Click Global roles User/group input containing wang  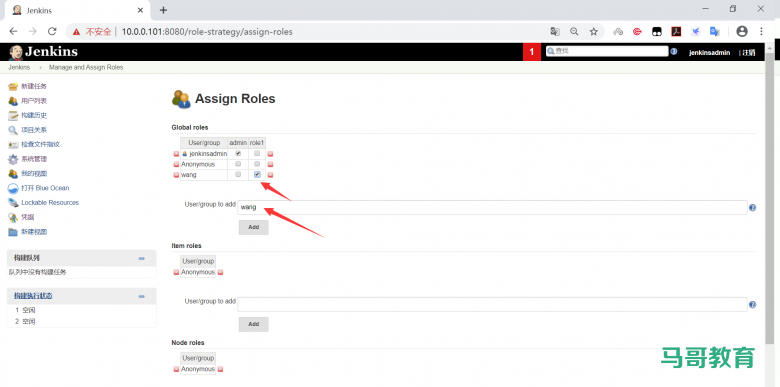pos(492,207)
